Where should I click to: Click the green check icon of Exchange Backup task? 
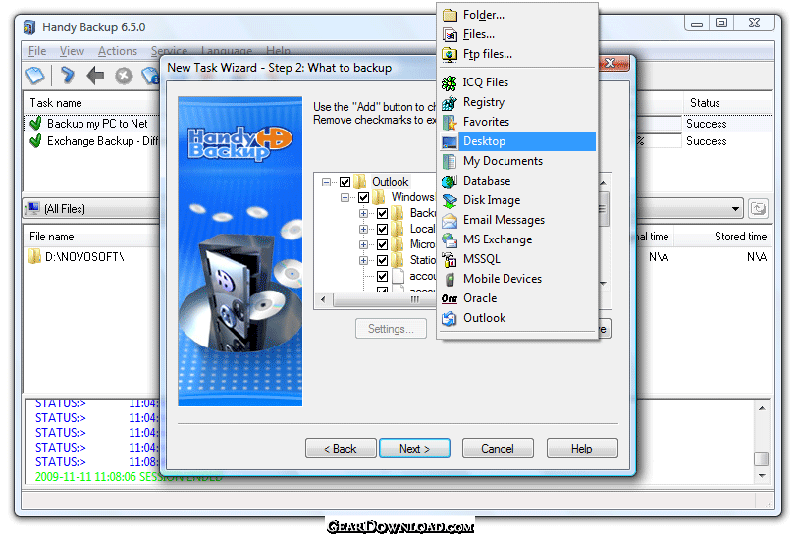point(35,141)
